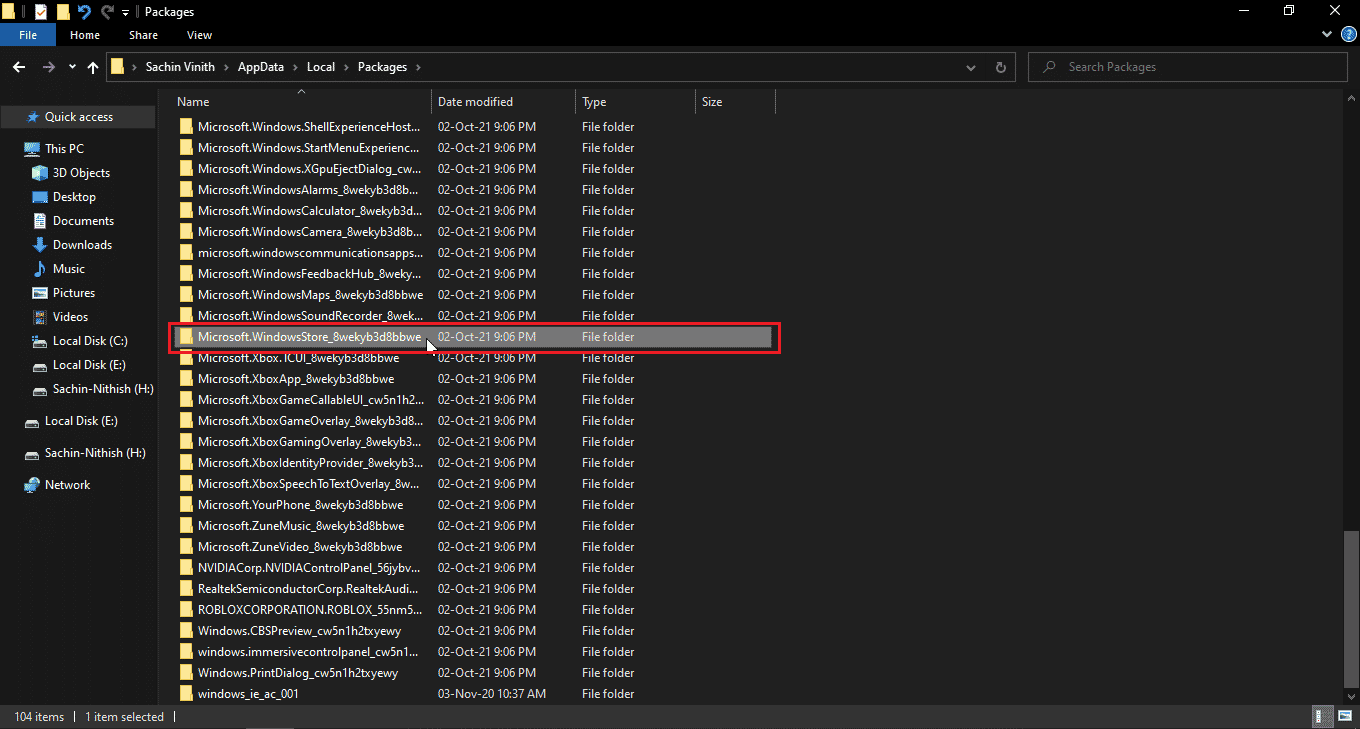The height and width of the screenshot is (729, 1360).
Task: Select the Microsoft.WindowsCamera folder icon
Action: point(185,232)
